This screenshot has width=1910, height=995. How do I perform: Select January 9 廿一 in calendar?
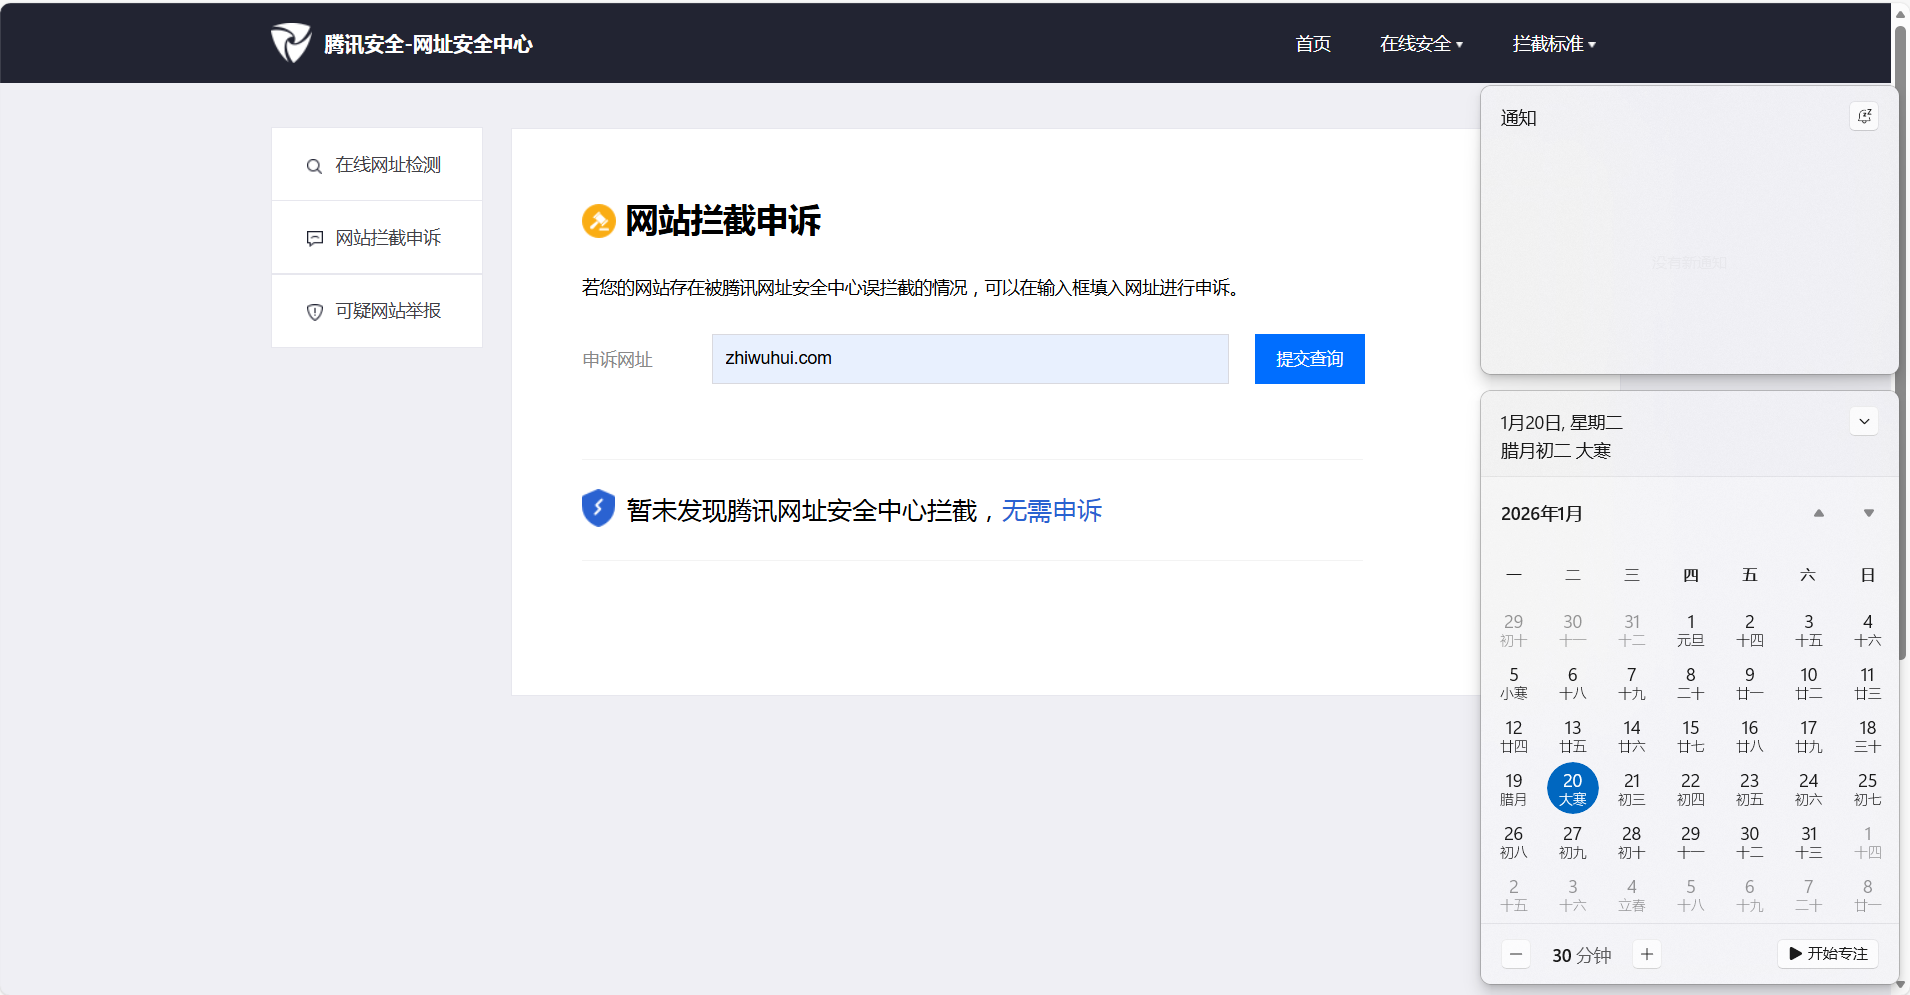(x=1750, y=683)
